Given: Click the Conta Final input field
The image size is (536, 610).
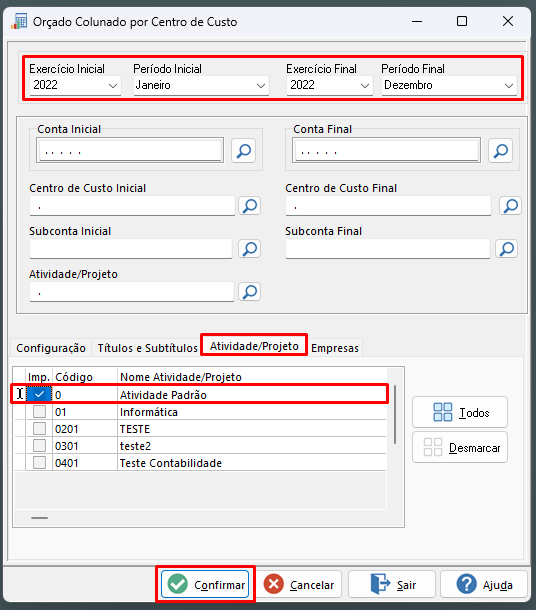Looking at the screenshot, I should pos(386,150).
